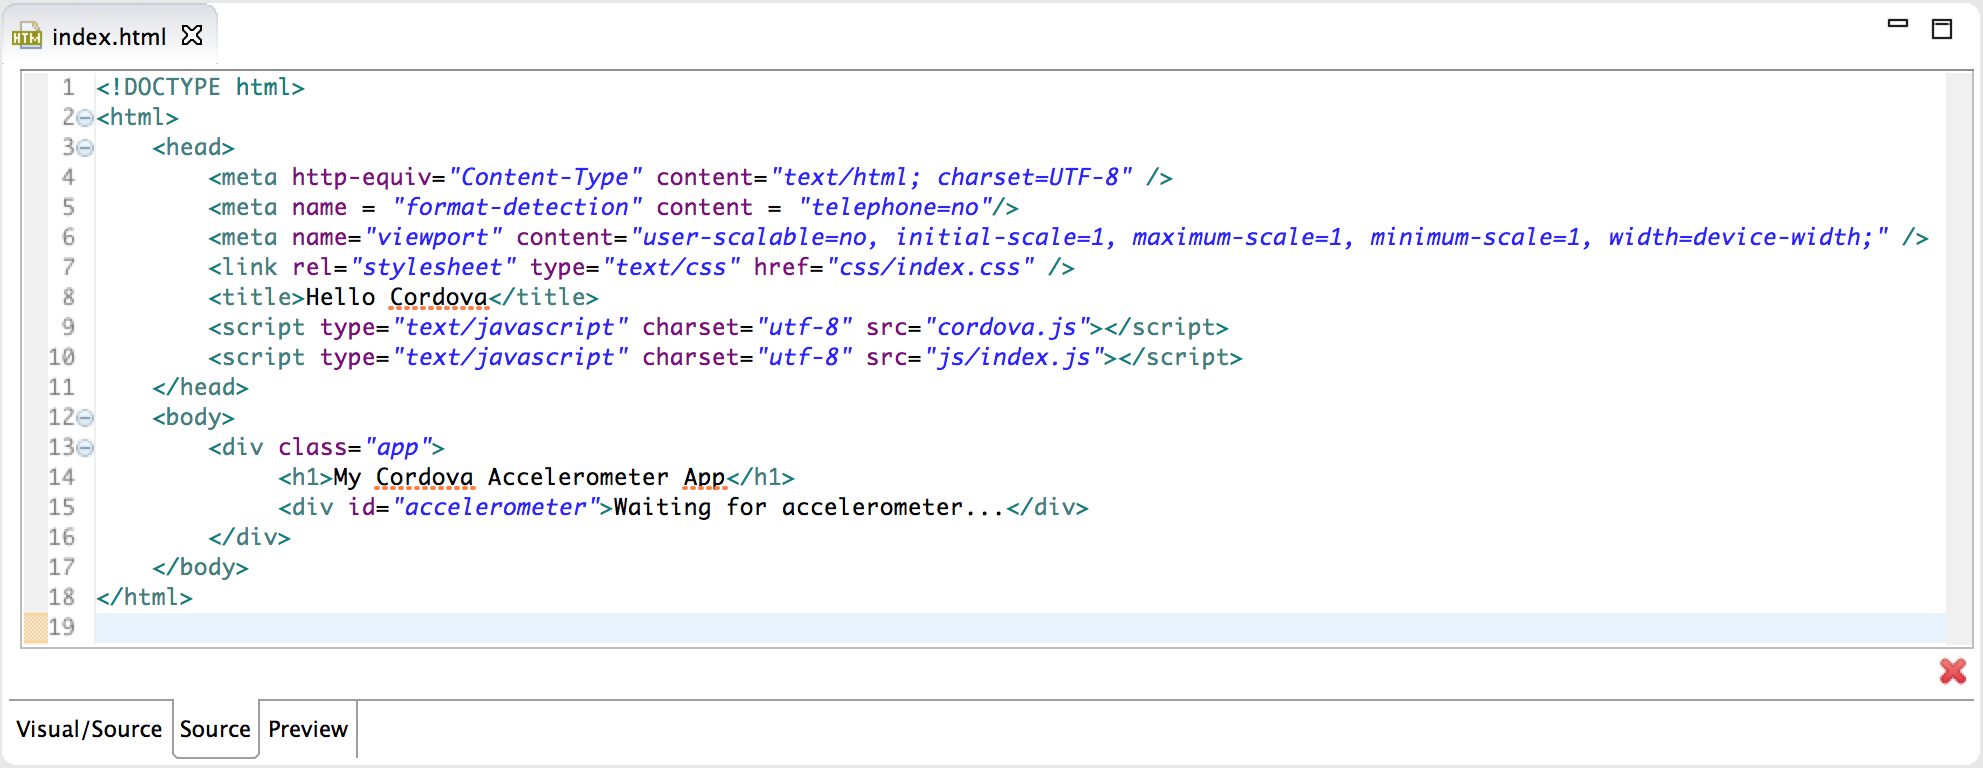
Task: Place cursor on empty line 19
Action: (x=1020, y=628)
